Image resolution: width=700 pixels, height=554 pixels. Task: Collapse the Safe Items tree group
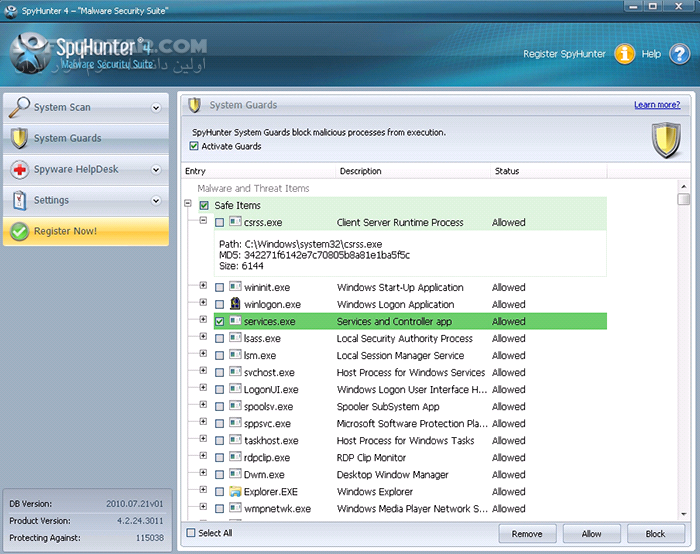[x=188, y=204]
